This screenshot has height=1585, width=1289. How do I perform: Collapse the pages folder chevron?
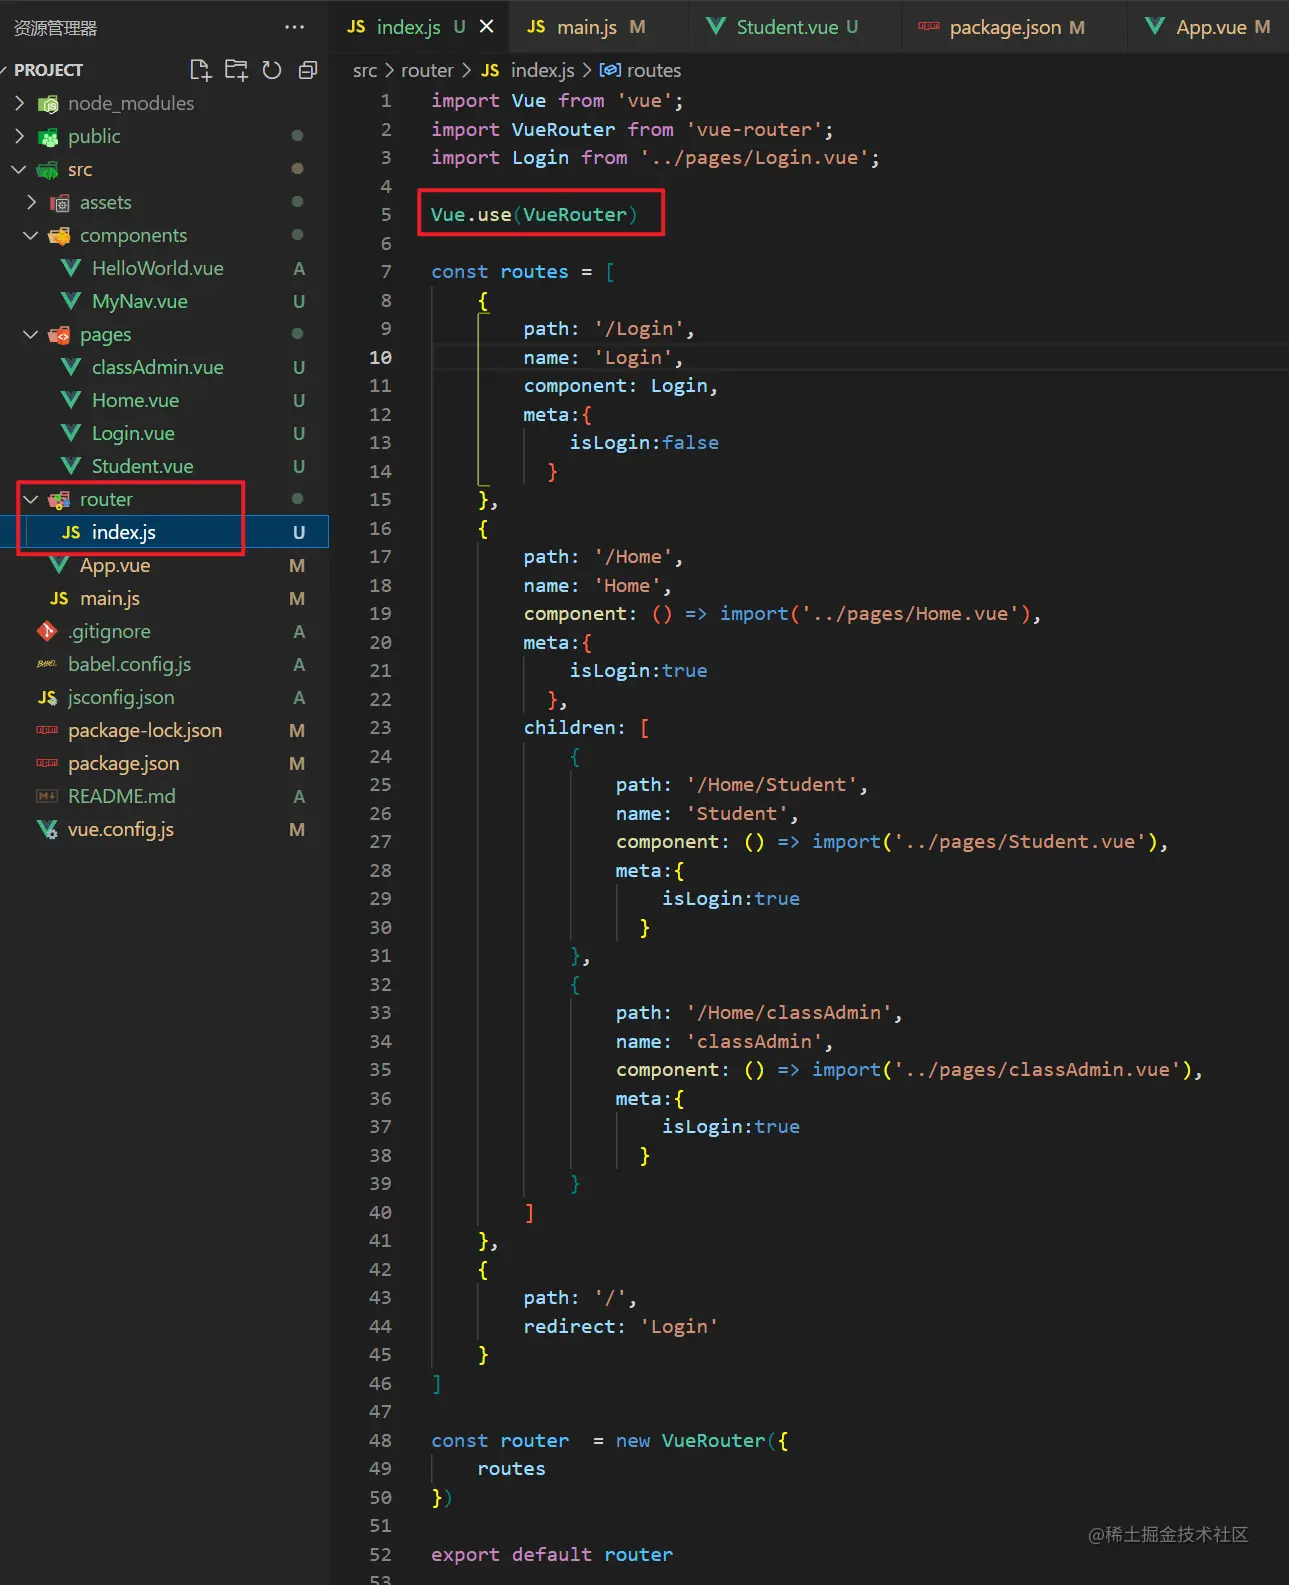coord(31,334)
